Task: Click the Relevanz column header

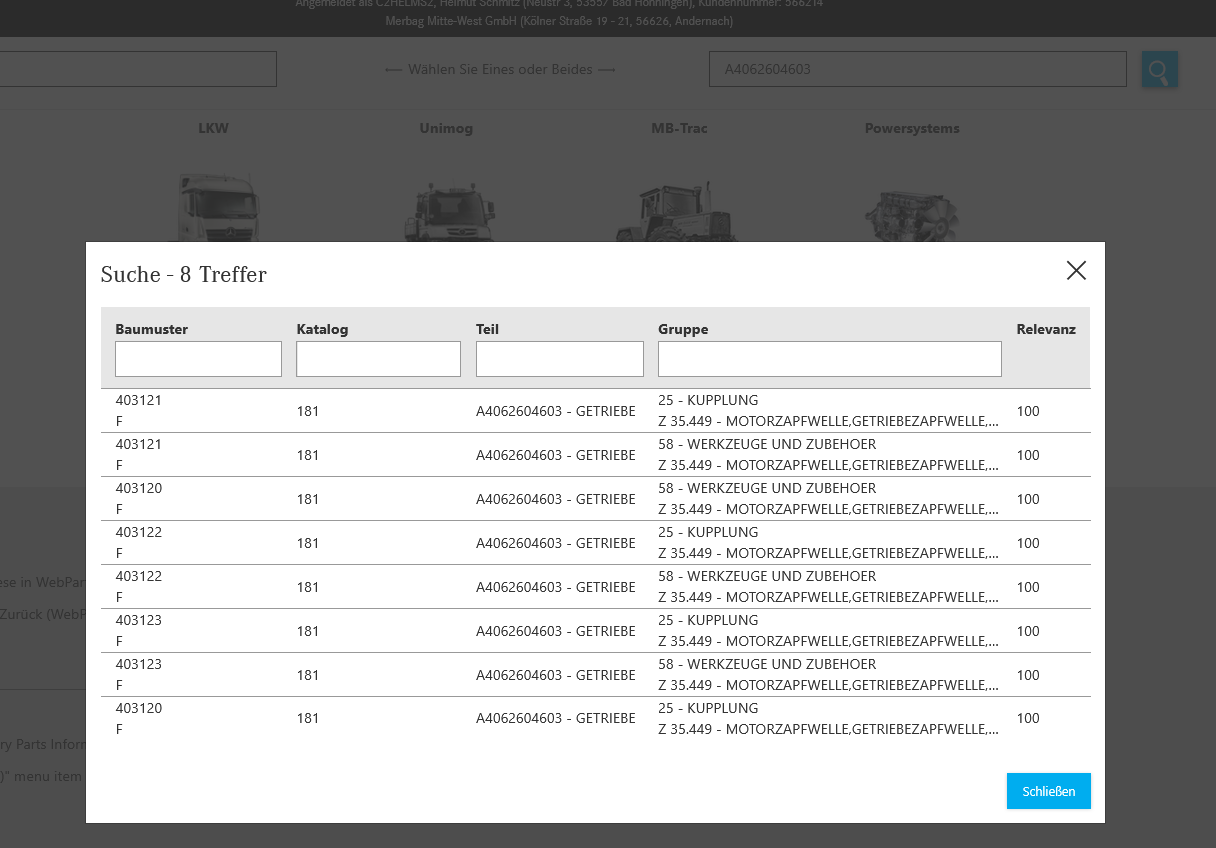Action: tap(1046, 328)
